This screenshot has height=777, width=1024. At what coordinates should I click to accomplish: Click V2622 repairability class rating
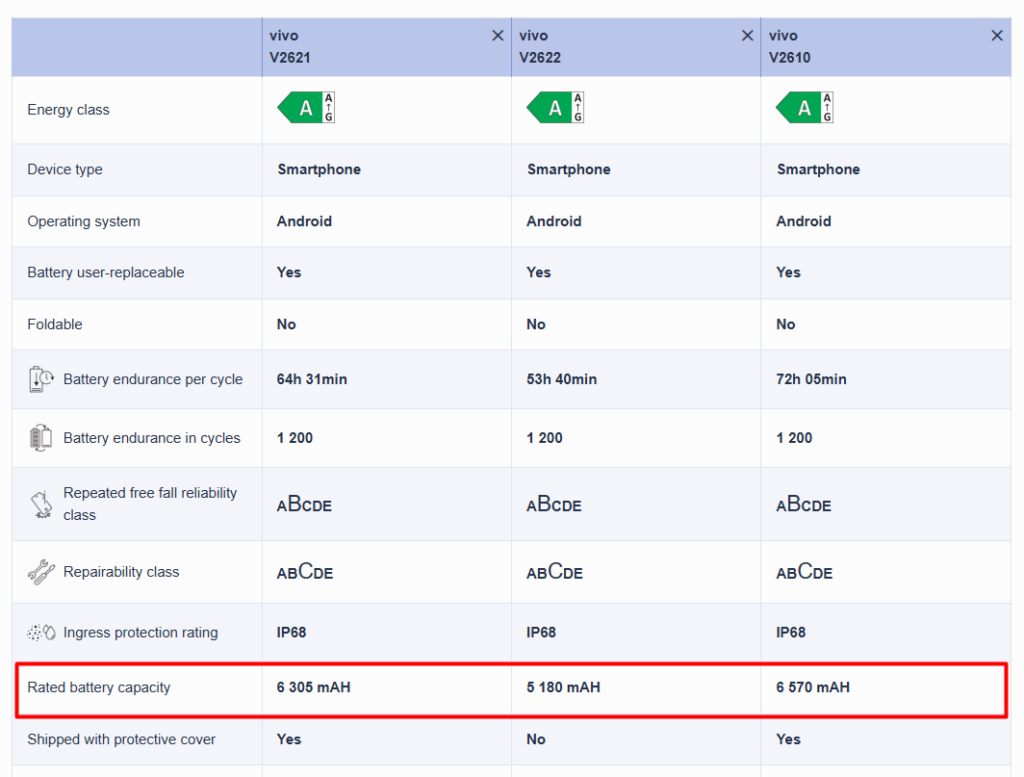554,571
